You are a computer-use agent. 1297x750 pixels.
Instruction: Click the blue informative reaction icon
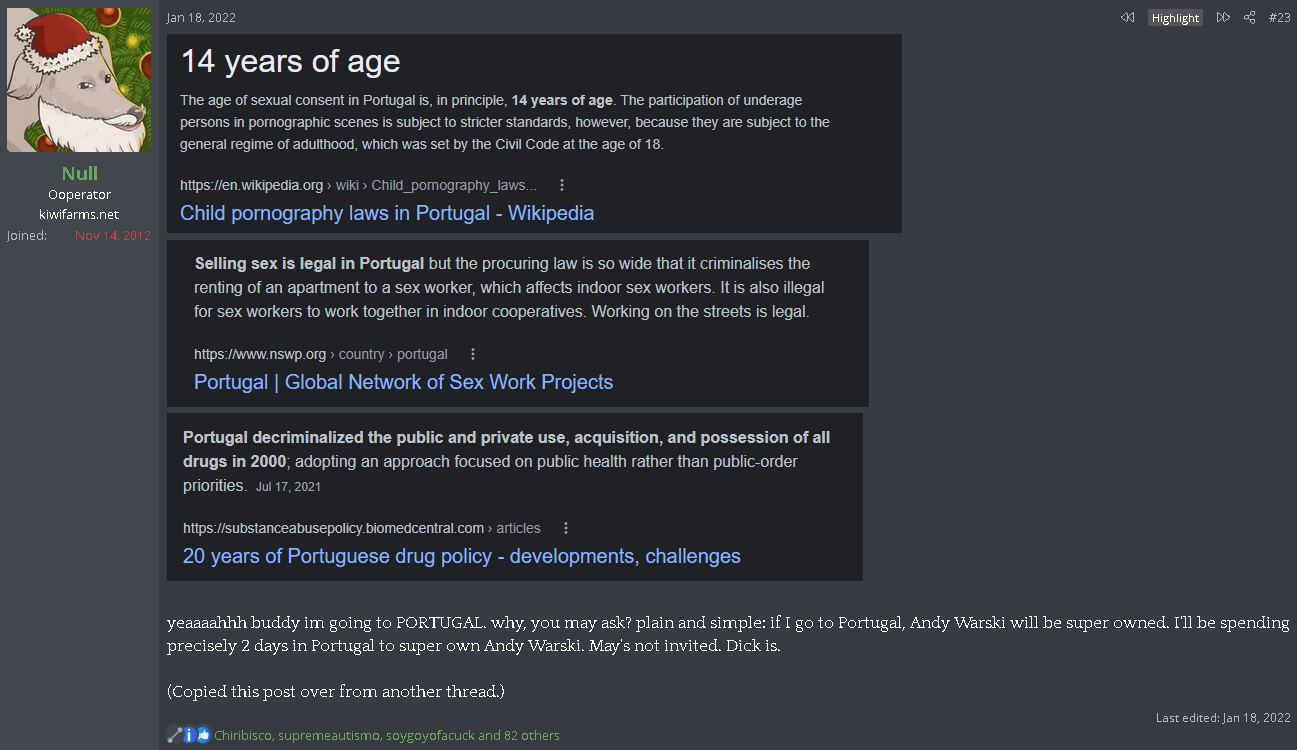tap(189, 735)
